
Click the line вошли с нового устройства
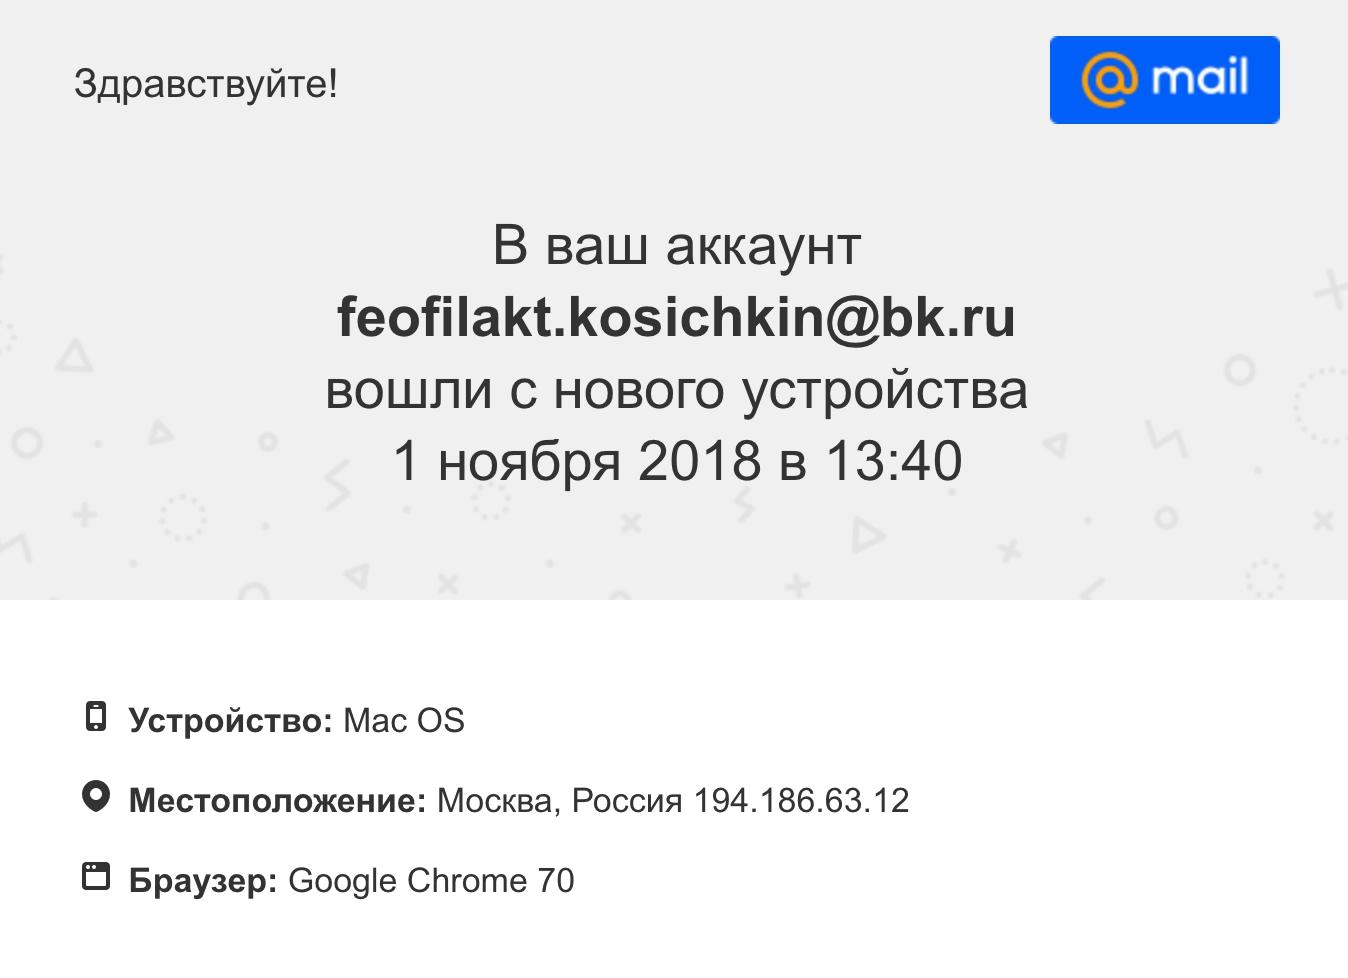(x=677, y=390)
